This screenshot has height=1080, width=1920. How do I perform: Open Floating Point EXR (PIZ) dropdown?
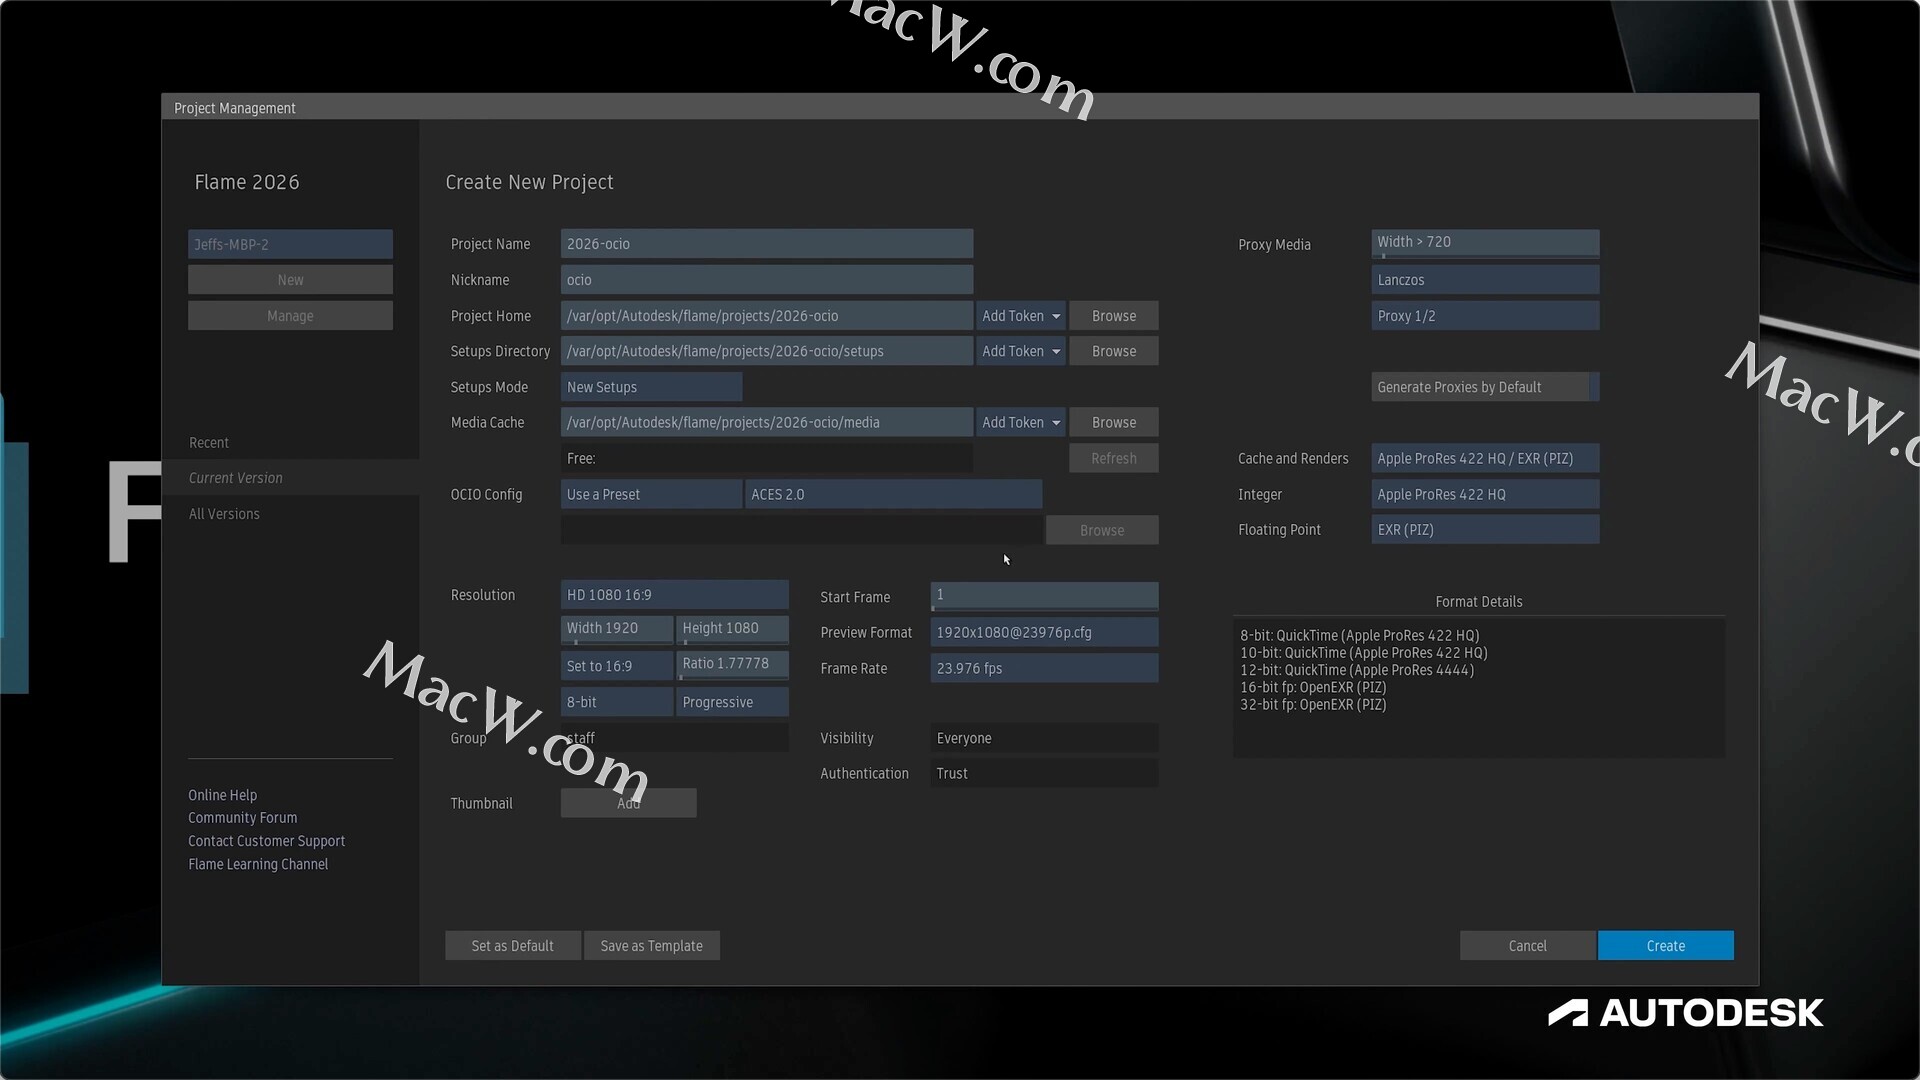click(x=1485, y=530)
